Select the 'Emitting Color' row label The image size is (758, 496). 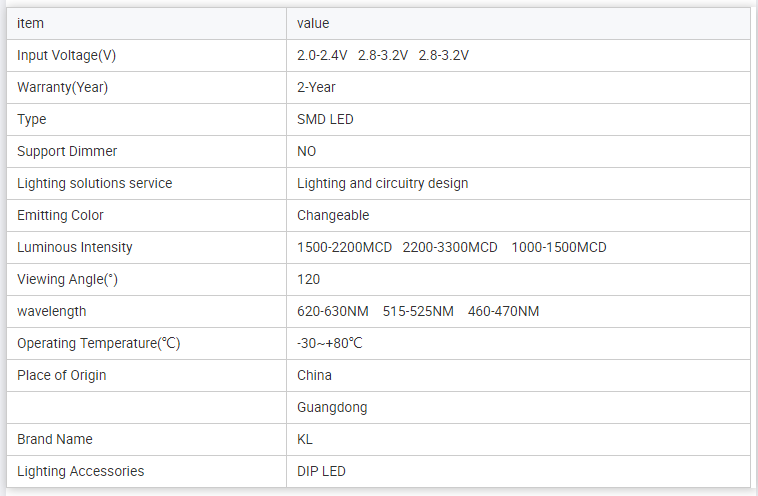click(60, 215)
